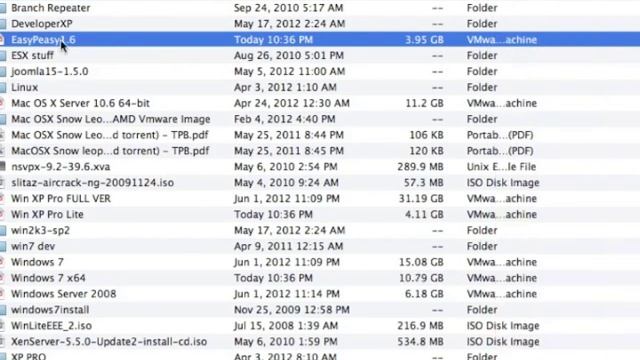
Task: Select the win7 dev folder name
Action: pyautogui.click(x=33, y=247)
